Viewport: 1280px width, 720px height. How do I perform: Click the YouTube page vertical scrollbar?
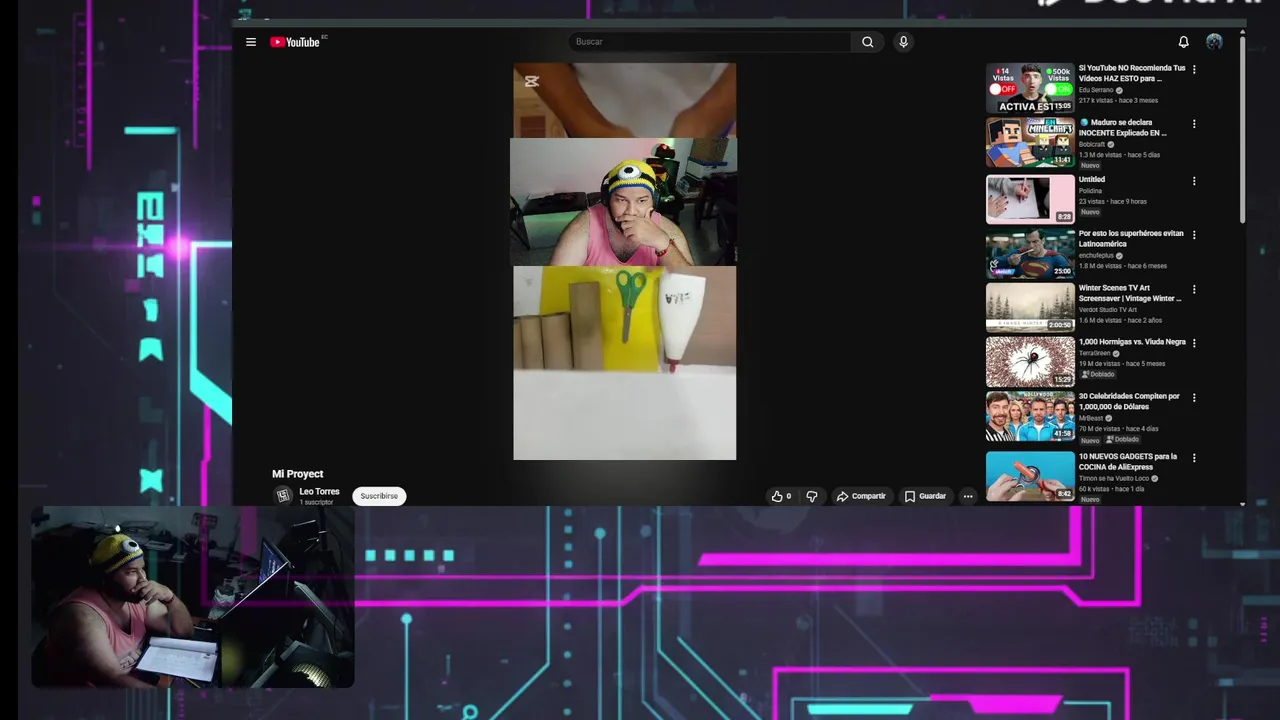1242,130
